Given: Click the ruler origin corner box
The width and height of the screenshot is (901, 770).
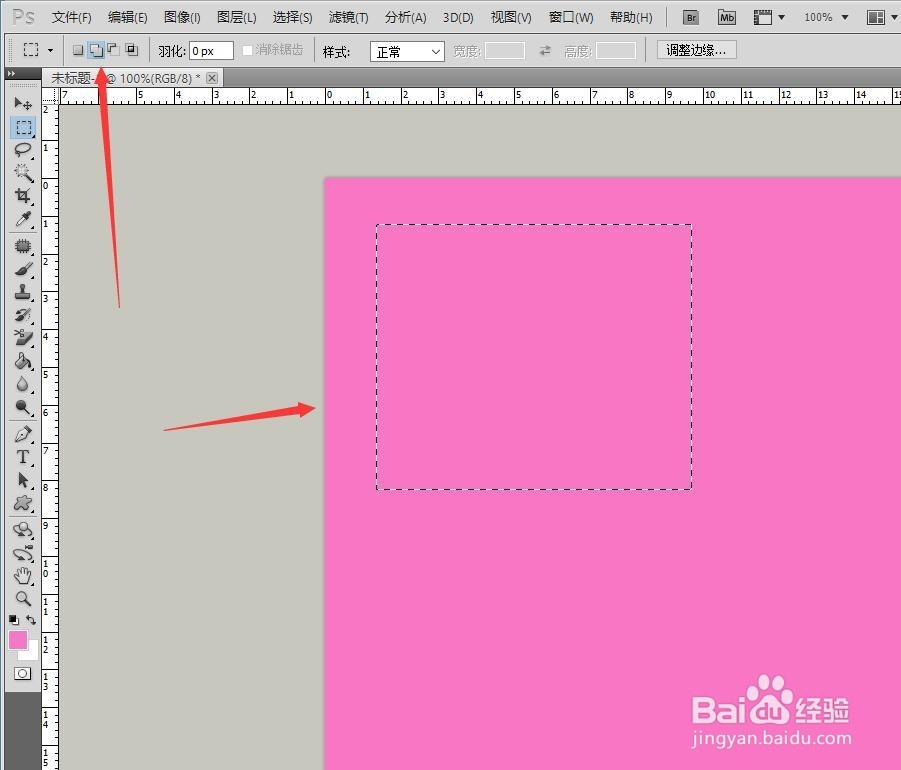Looking at the screenshot, I should pos(50,97).
